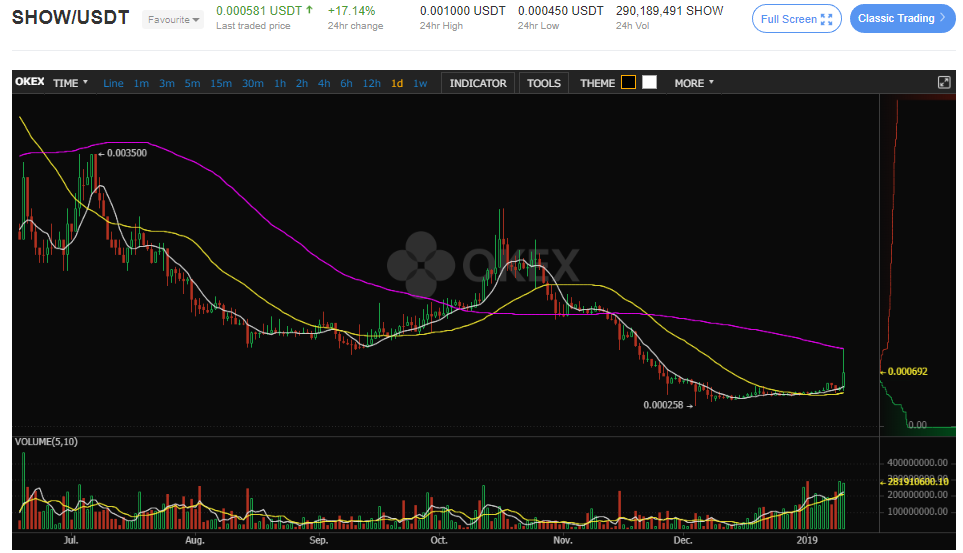Image resolution: width=963 pixels, height=553 pixels.
Task: Open the TOOLS menu
Action: (x=544, y=83)
